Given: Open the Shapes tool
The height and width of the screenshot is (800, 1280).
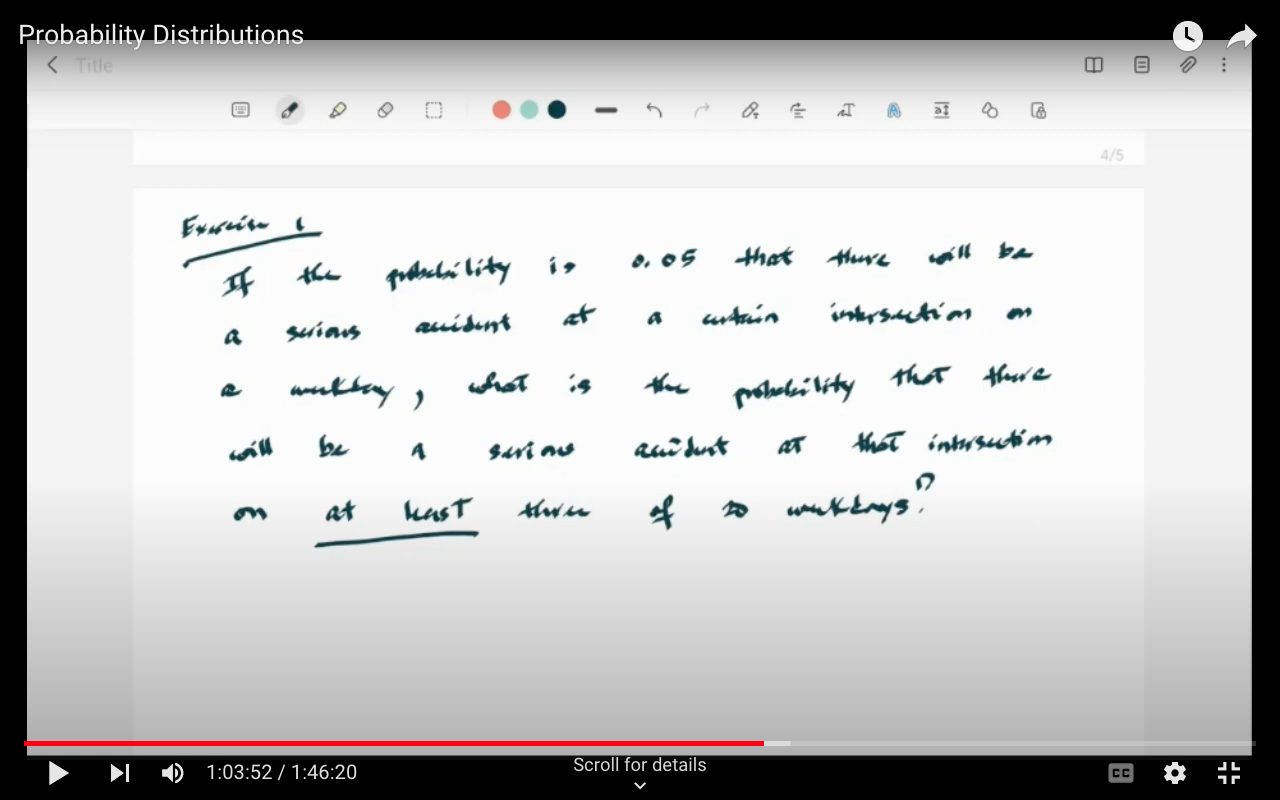Looking at the screenshot, I should [989, 110].
